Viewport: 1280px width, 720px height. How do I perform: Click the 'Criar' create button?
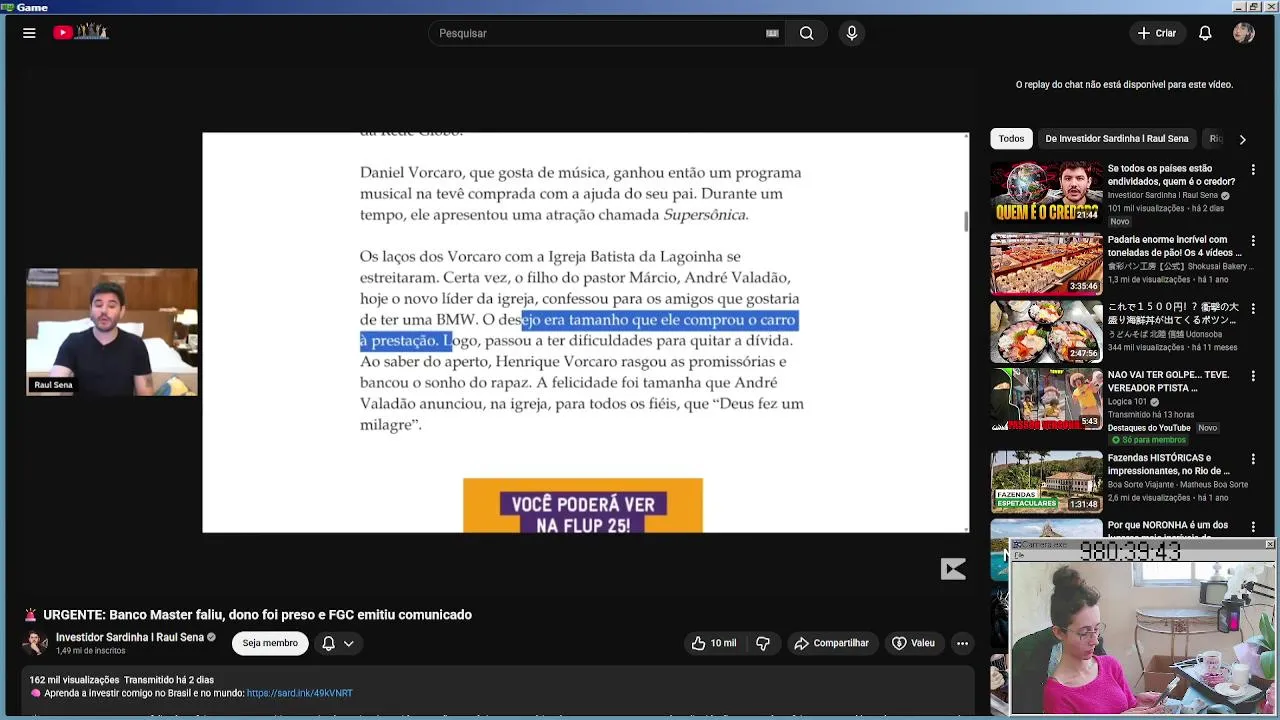point(1157,33)
